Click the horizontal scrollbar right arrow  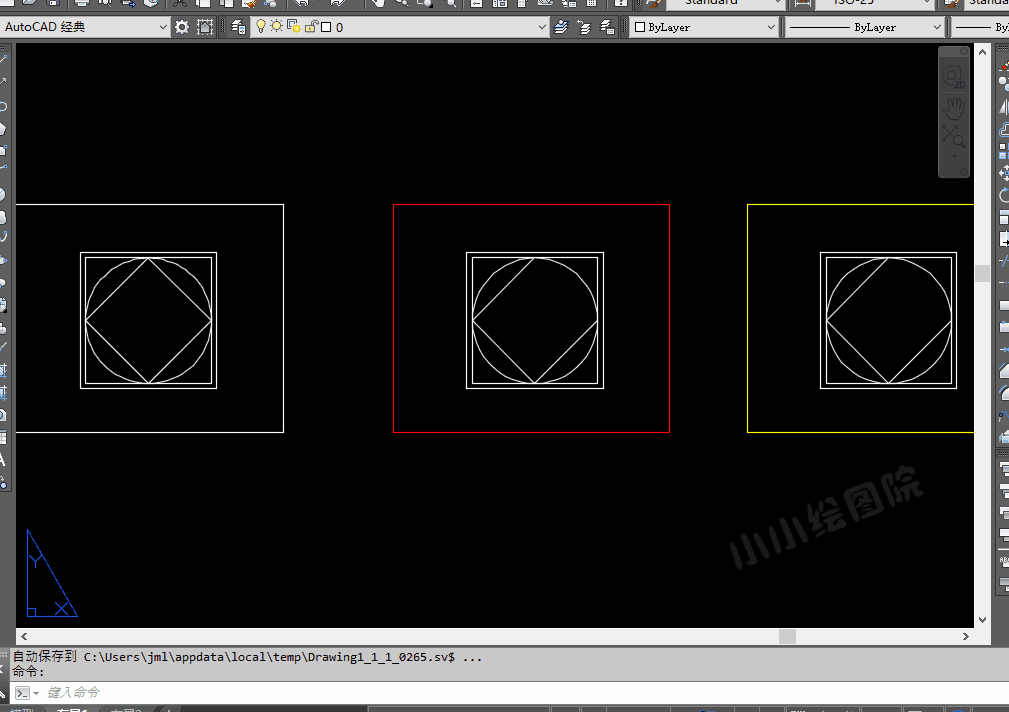pos(966,636)
